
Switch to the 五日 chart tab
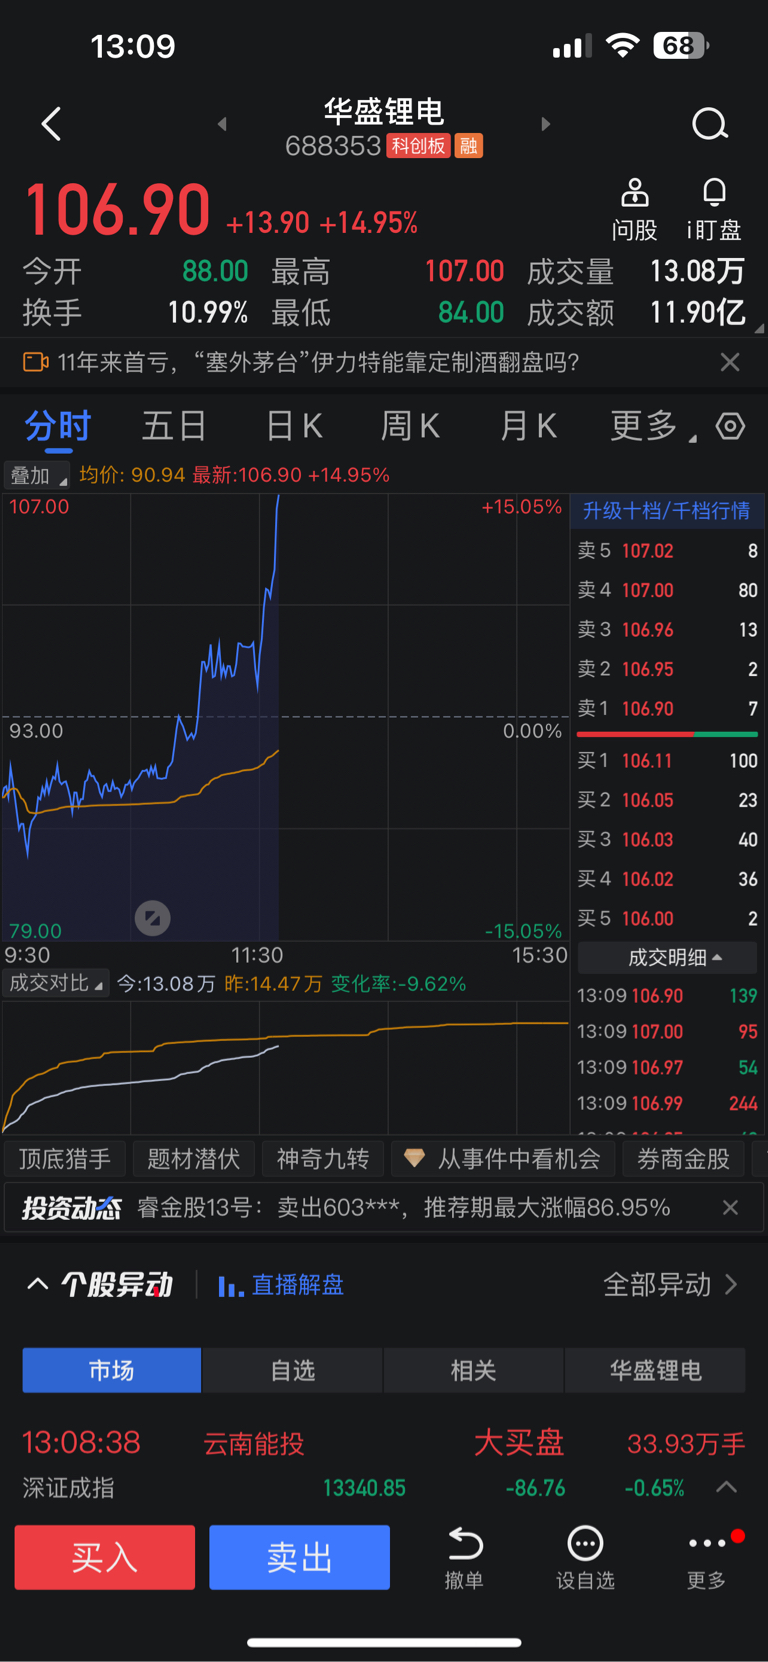point(174,426)
